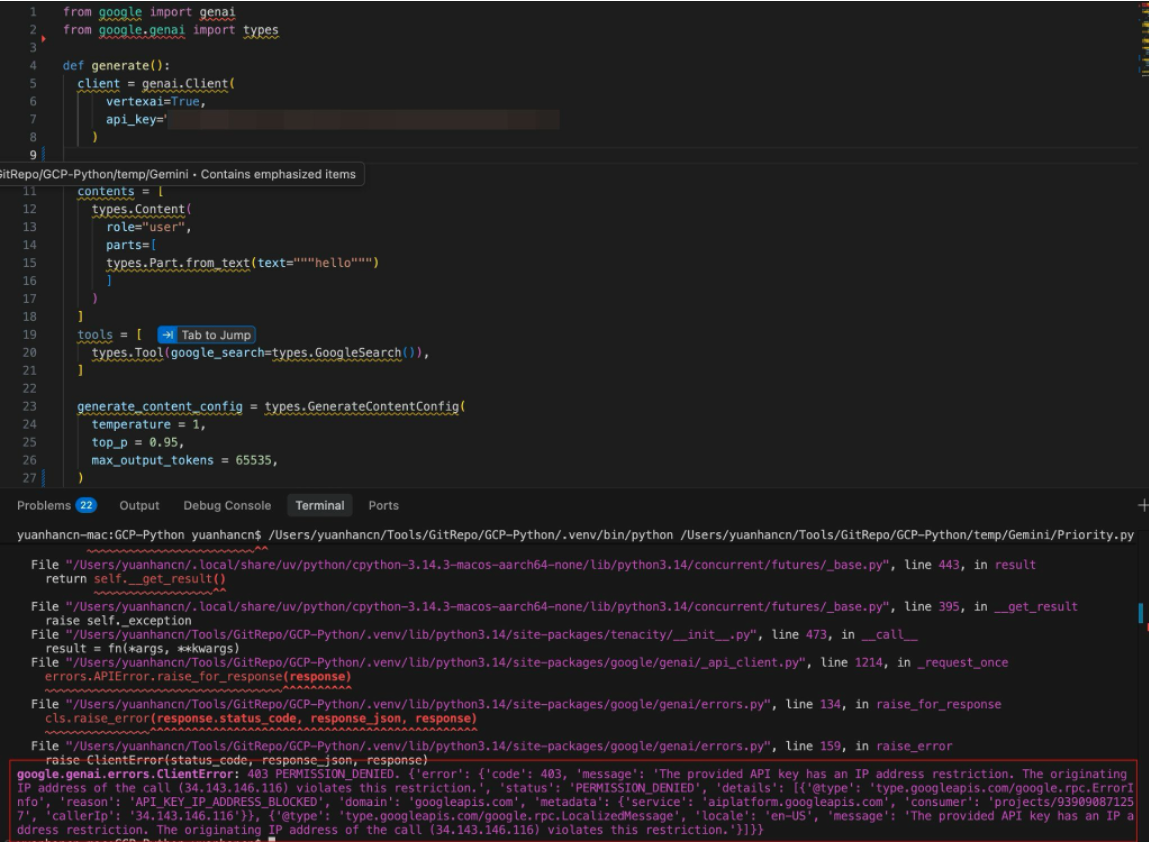Click line number 9 in the gutter
Viewport: 1149px width, 843px height.
(33, 155)
